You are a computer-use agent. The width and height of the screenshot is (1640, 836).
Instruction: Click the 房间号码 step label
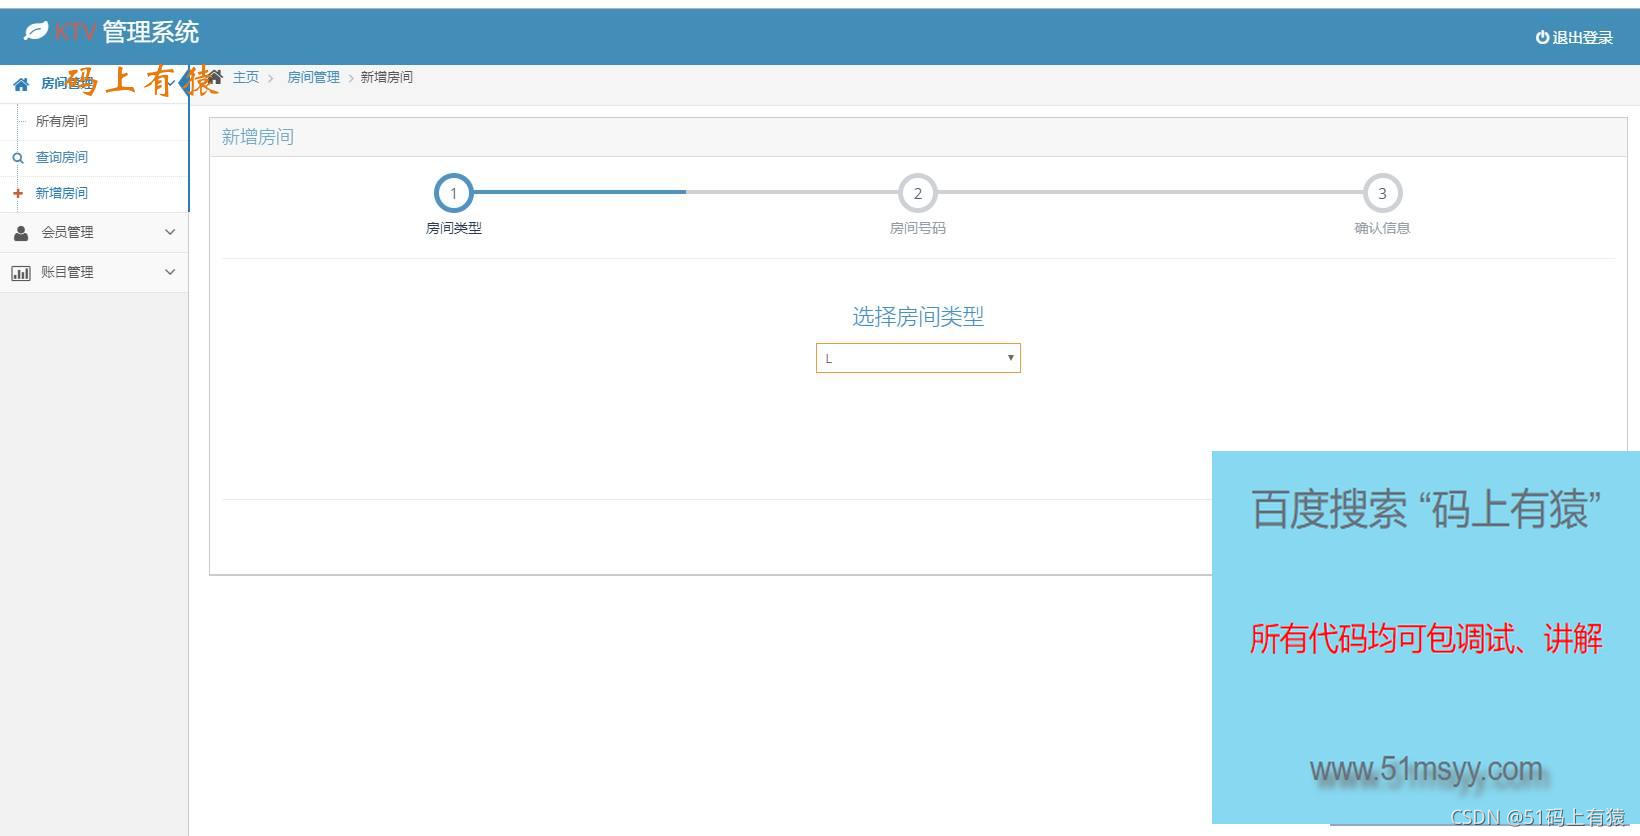918,228
